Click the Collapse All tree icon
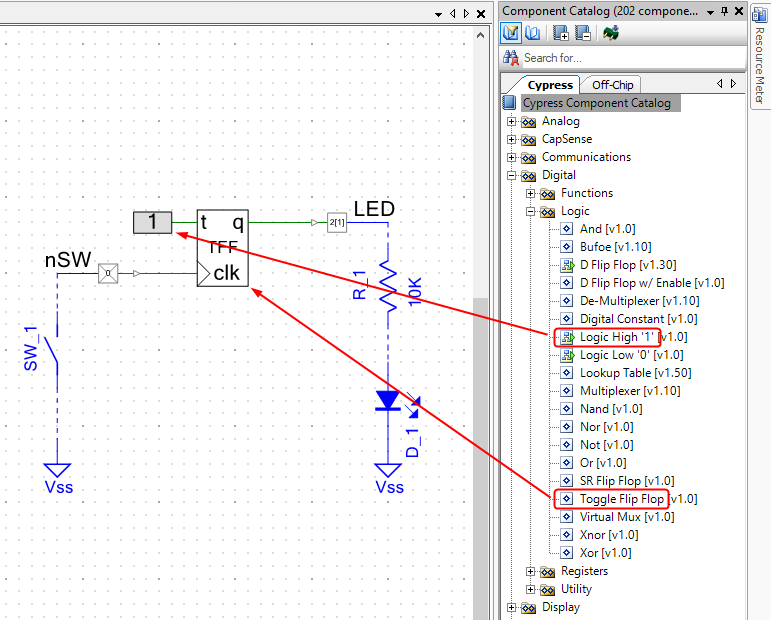771x620 pixels. (582, 33)
